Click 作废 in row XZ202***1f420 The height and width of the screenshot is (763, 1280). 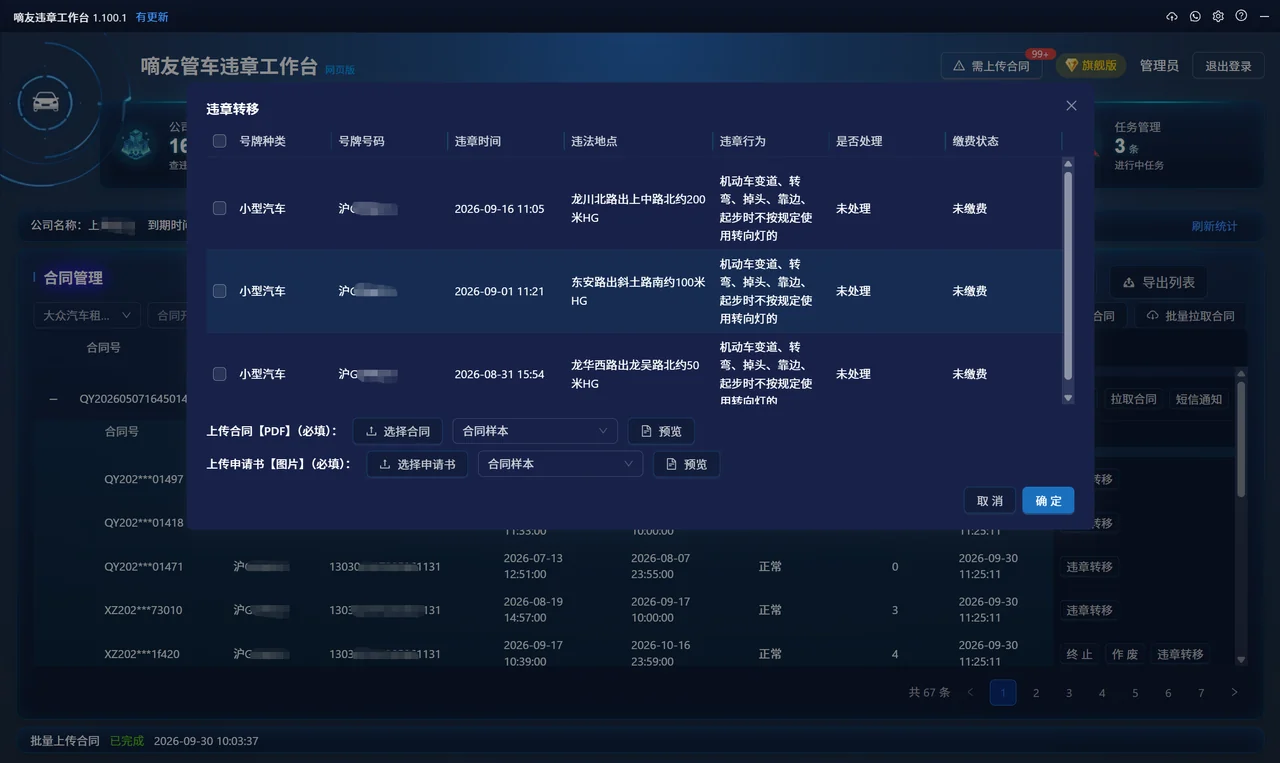point(1125,654)
